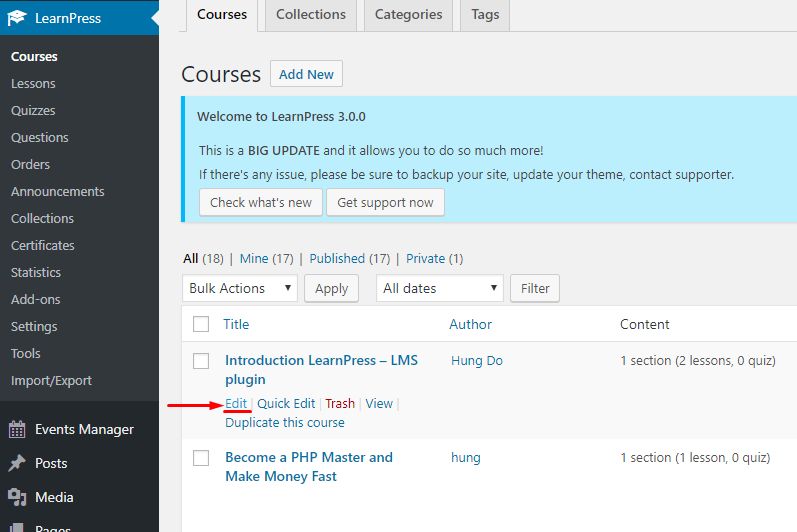This screenshot has width=797, height=532.
Task: Click View for Introduction LearnPress course
Action: click(379, 403)
